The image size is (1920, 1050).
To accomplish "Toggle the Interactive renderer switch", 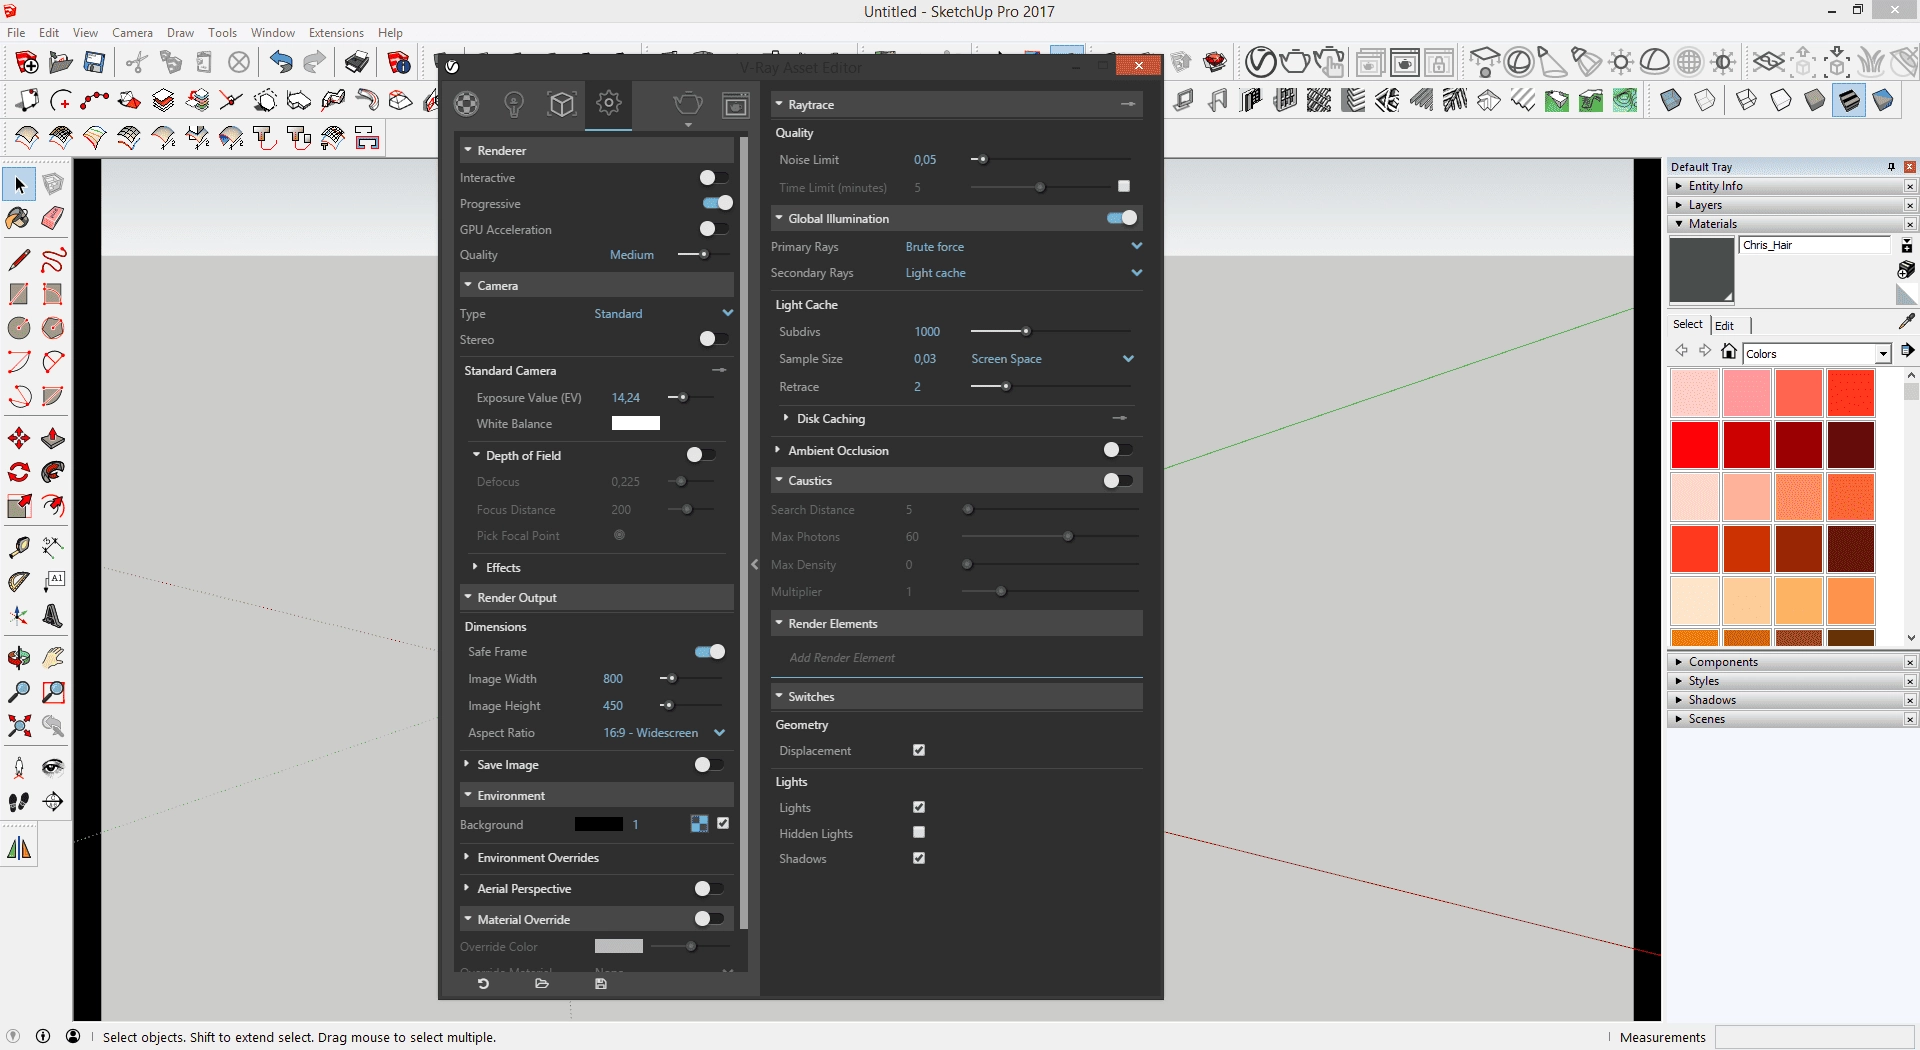I will pos(714,177).
